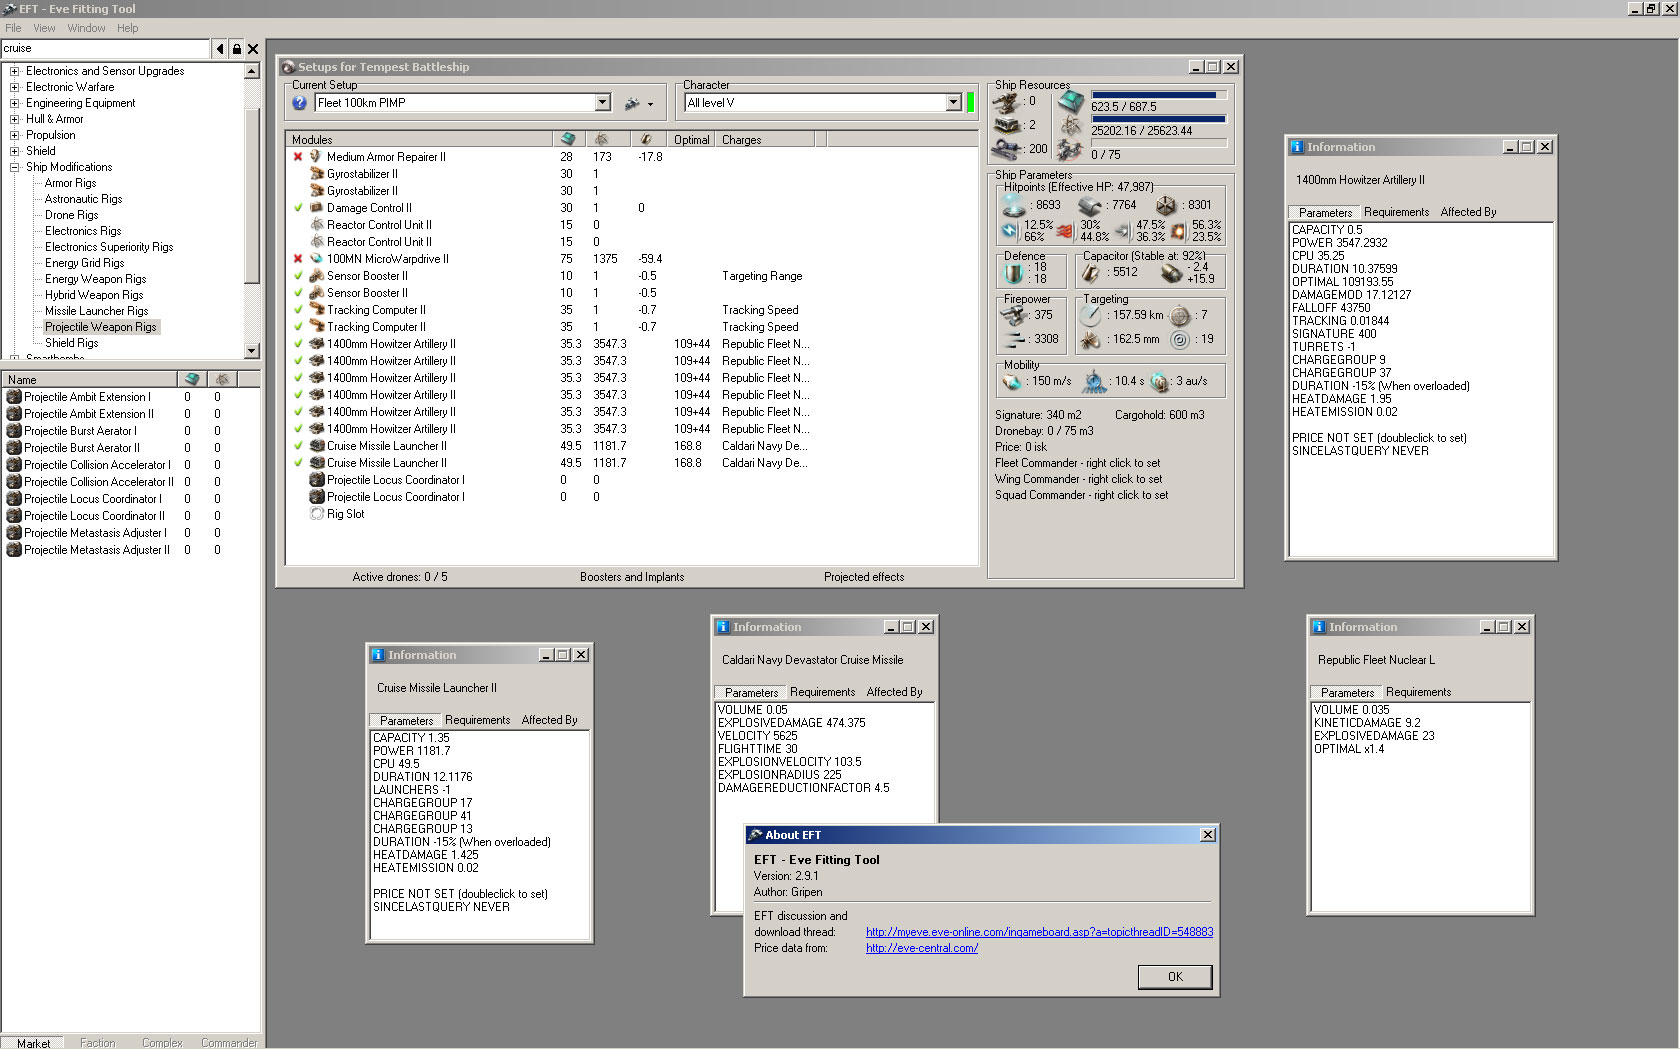This screenshot has width=1680, height=1050.
Task: Click the back arrow next to search field
Action: [x=220, y=49]
